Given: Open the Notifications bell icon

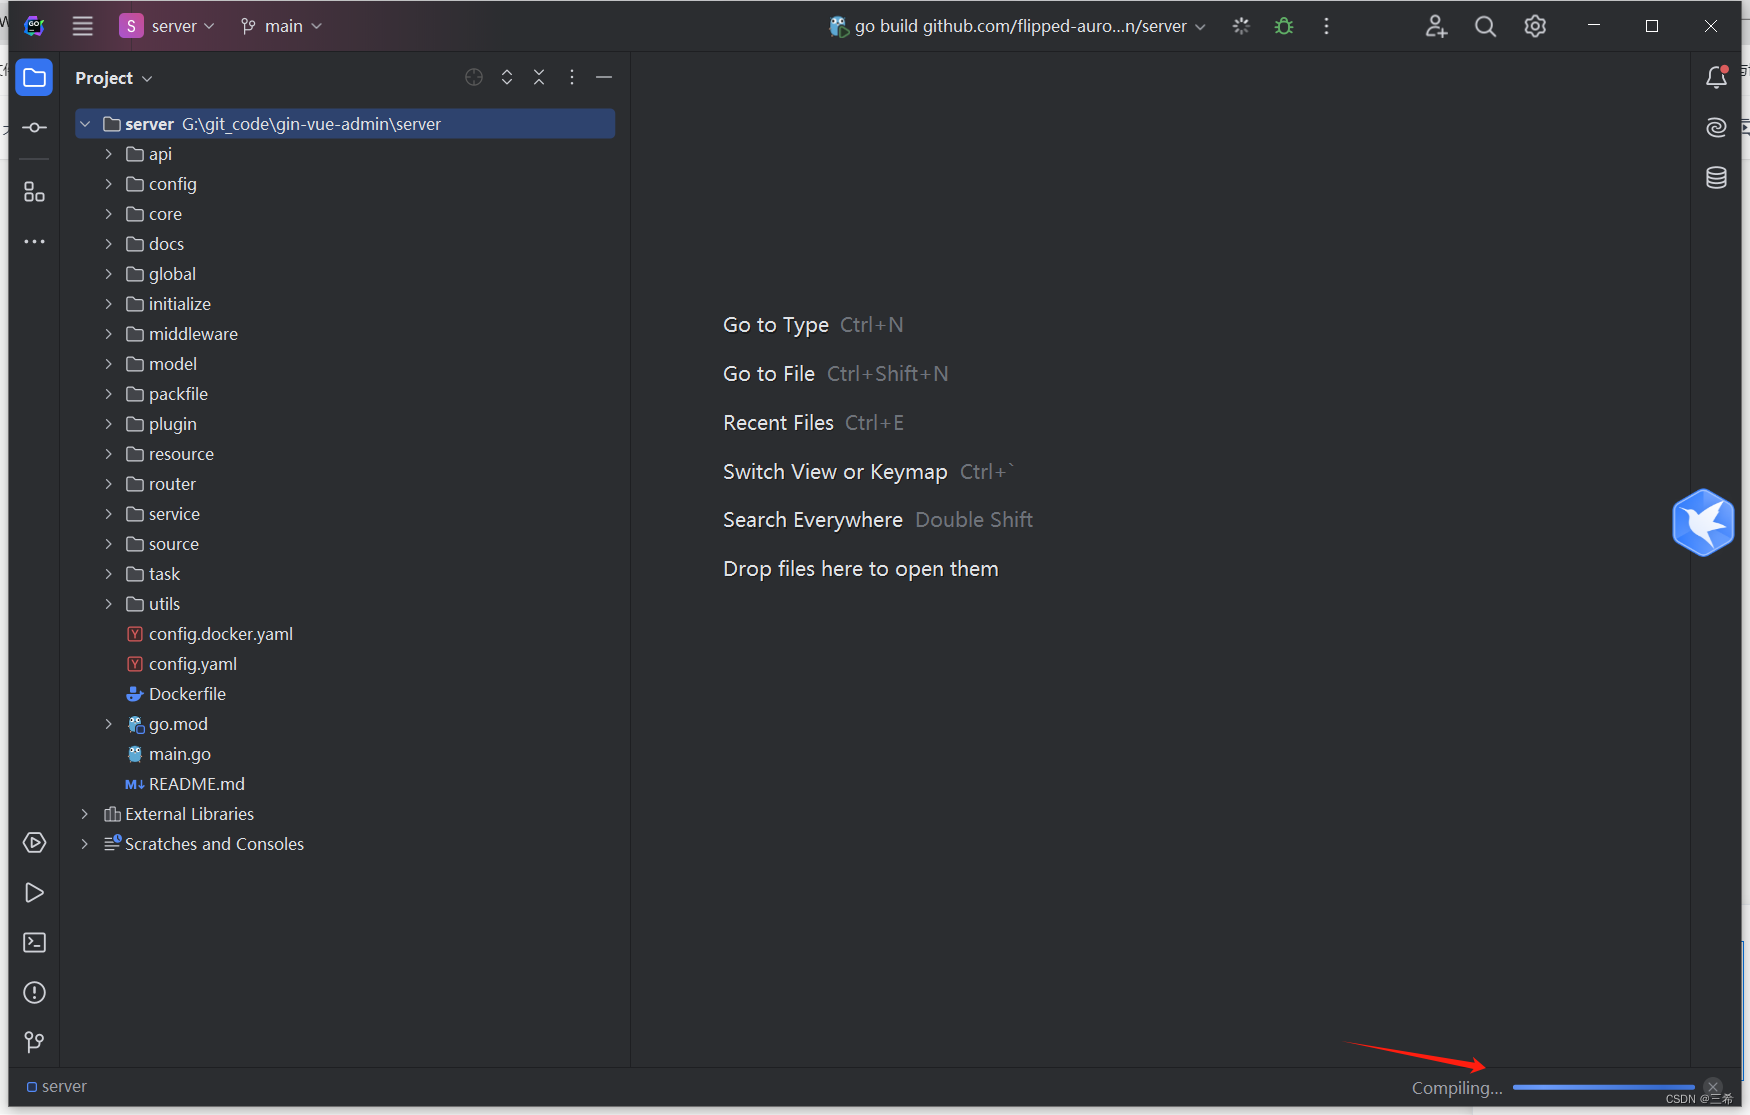Looking at the screenshot, I should tap(1716, 76).
